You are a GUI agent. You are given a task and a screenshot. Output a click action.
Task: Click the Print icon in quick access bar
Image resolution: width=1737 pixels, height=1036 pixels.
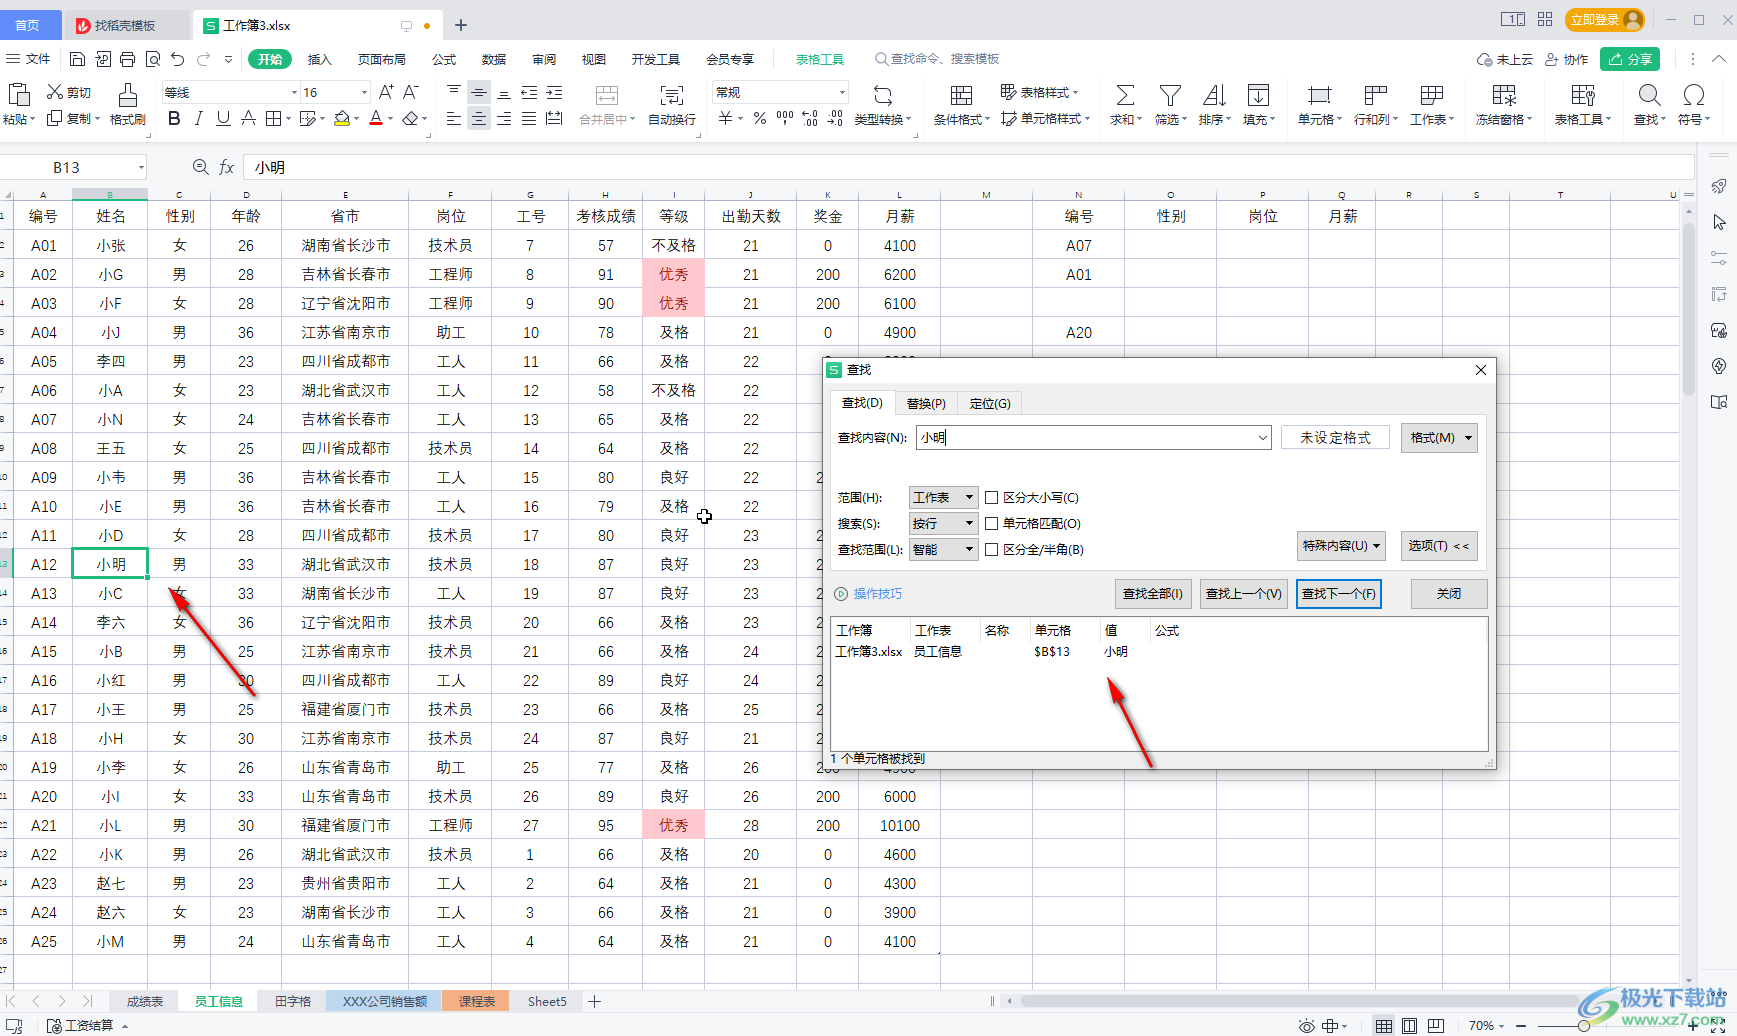tap(127, 59)
